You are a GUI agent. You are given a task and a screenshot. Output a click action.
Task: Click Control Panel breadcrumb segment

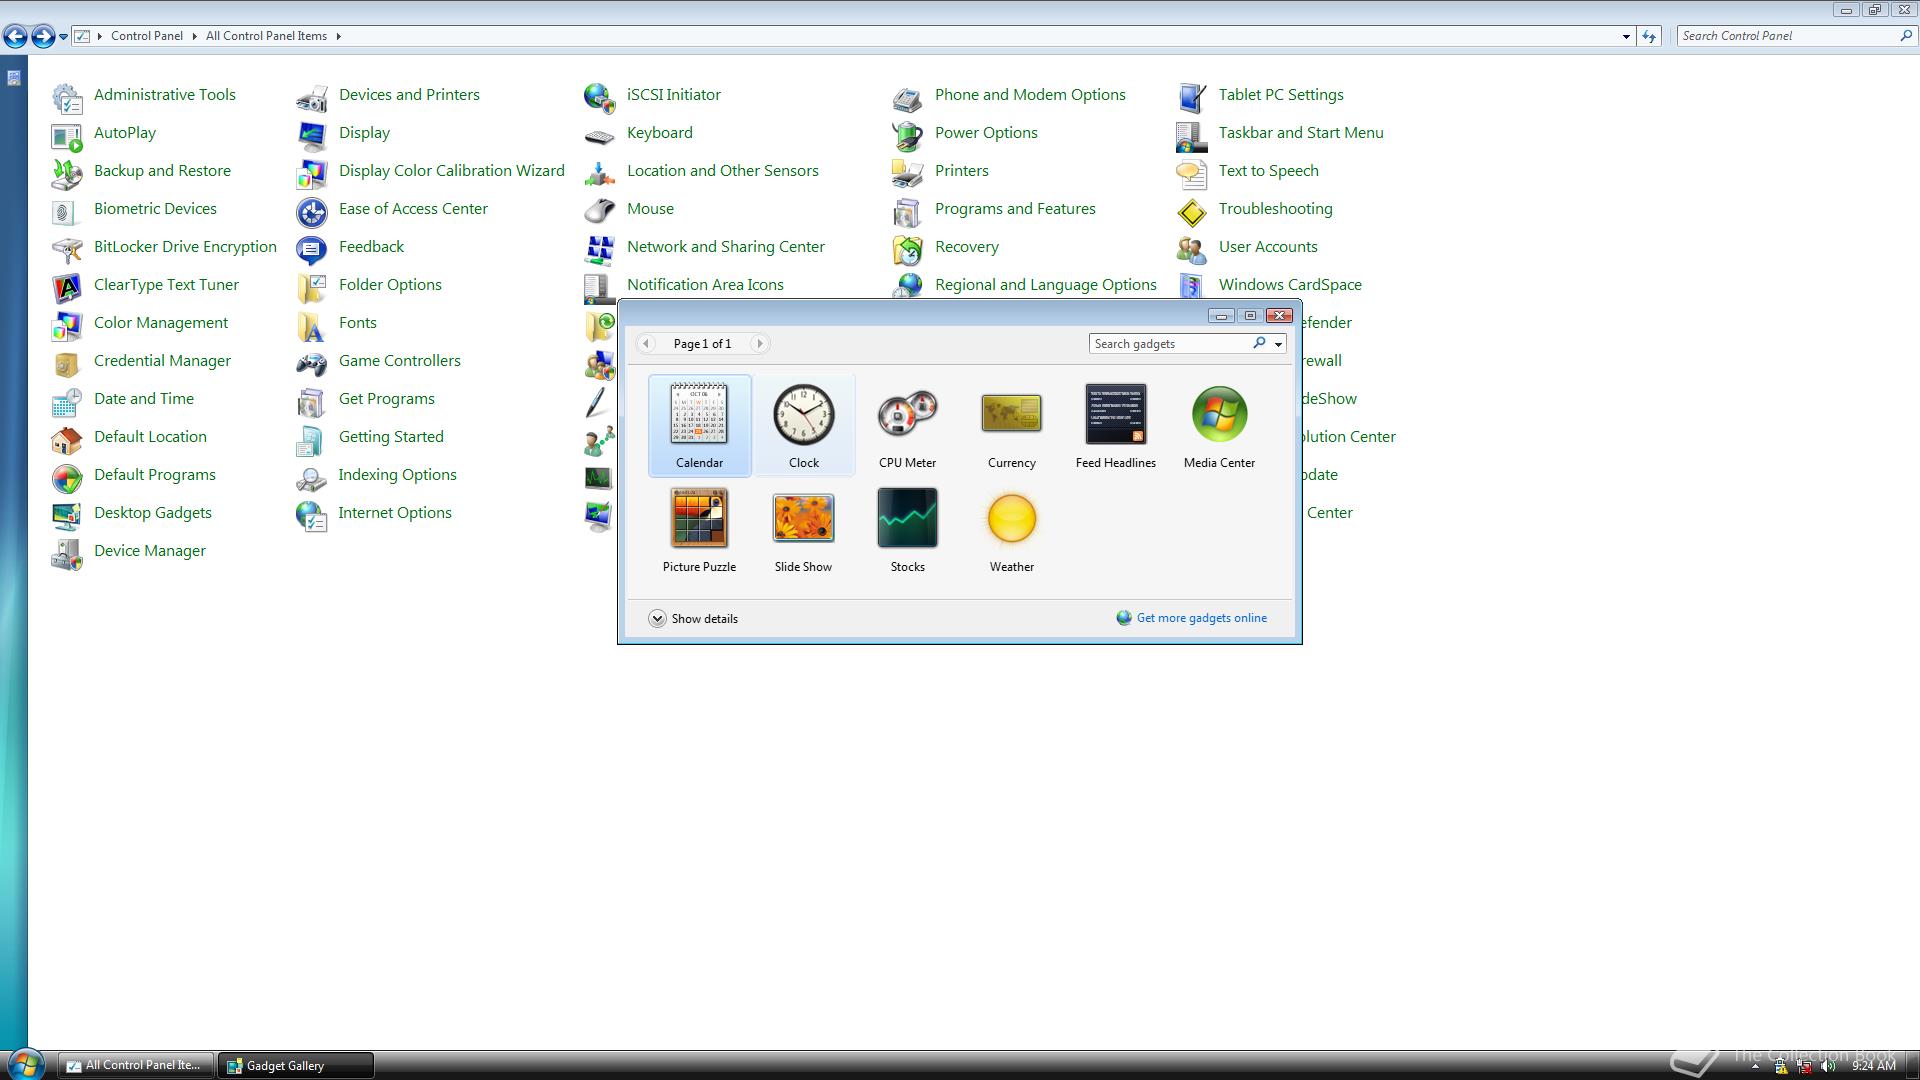click(147, 36)
